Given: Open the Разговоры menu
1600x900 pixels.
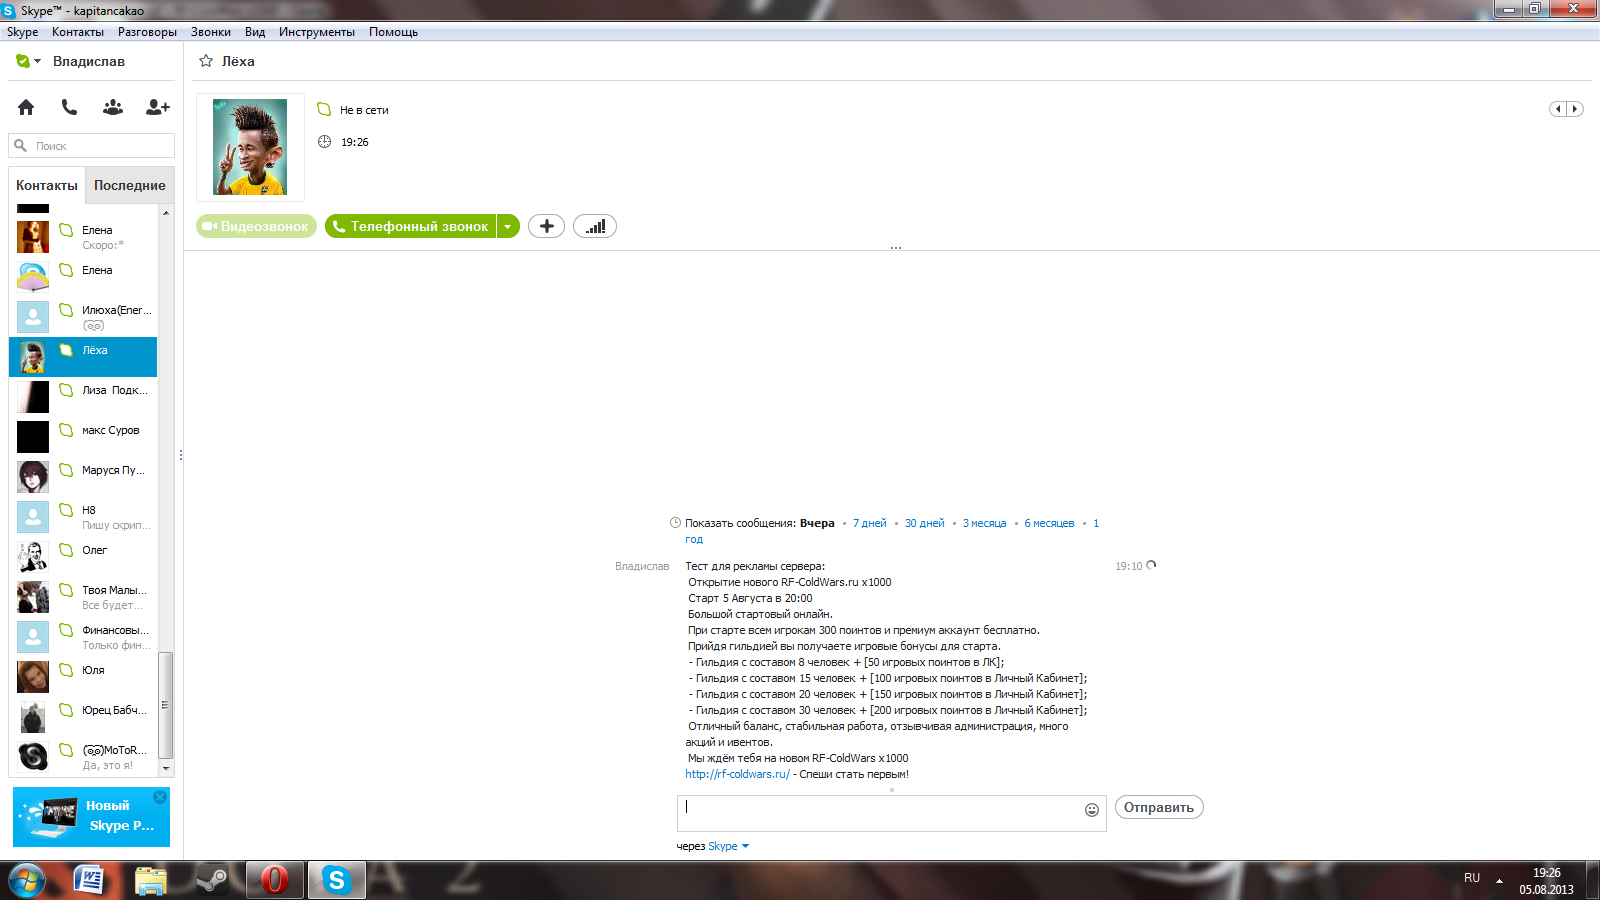Looking at the screenshot, I should 147,32.
